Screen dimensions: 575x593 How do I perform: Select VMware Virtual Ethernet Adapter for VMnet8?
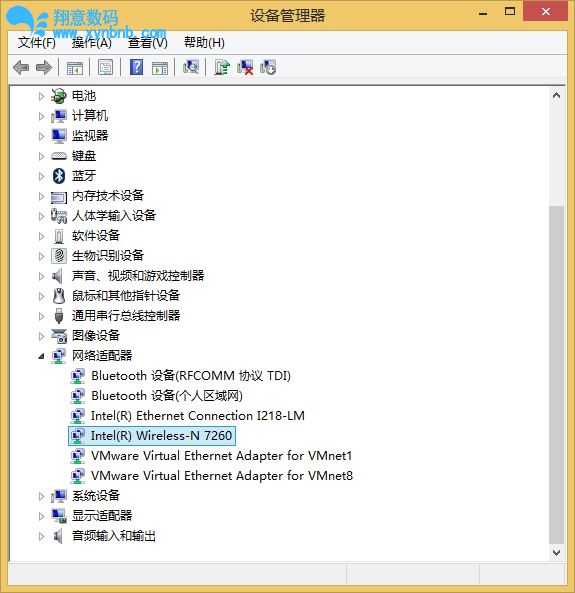[x=222, y=475]
